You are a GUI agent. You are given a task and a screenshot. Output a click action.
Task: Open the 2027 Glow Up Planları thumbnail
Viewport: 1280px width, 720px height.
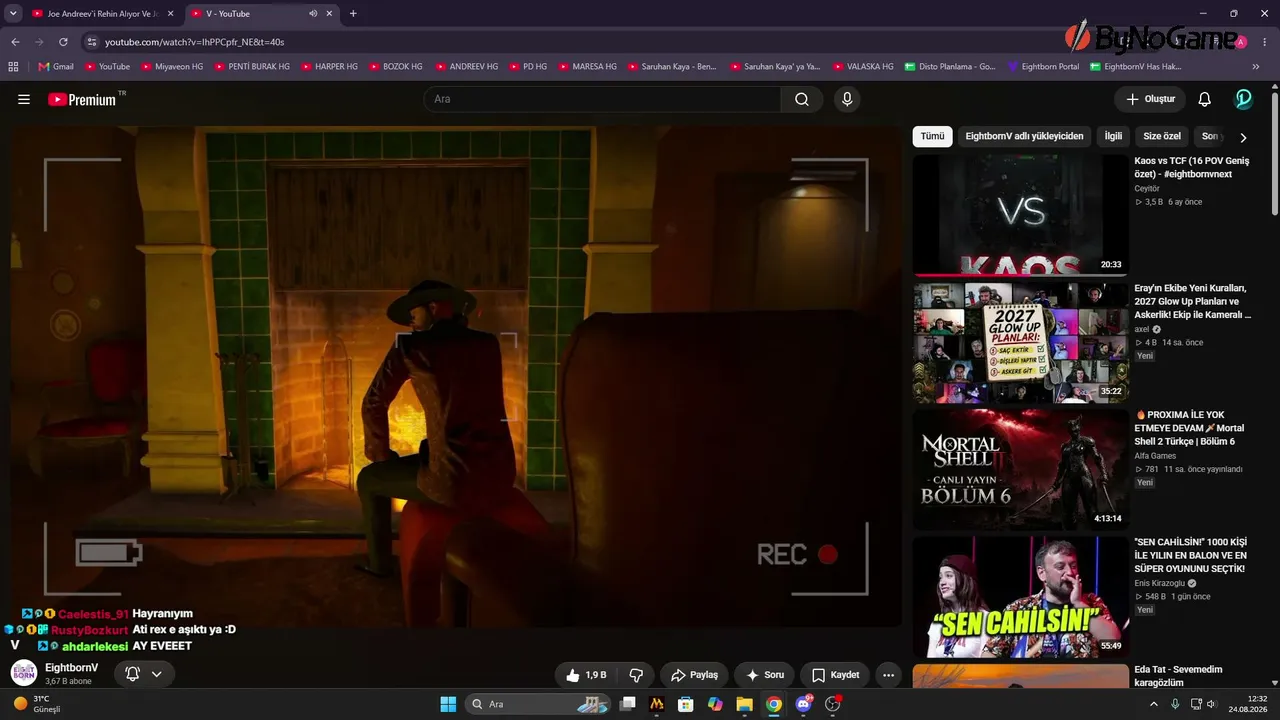tap(1020, 342)
